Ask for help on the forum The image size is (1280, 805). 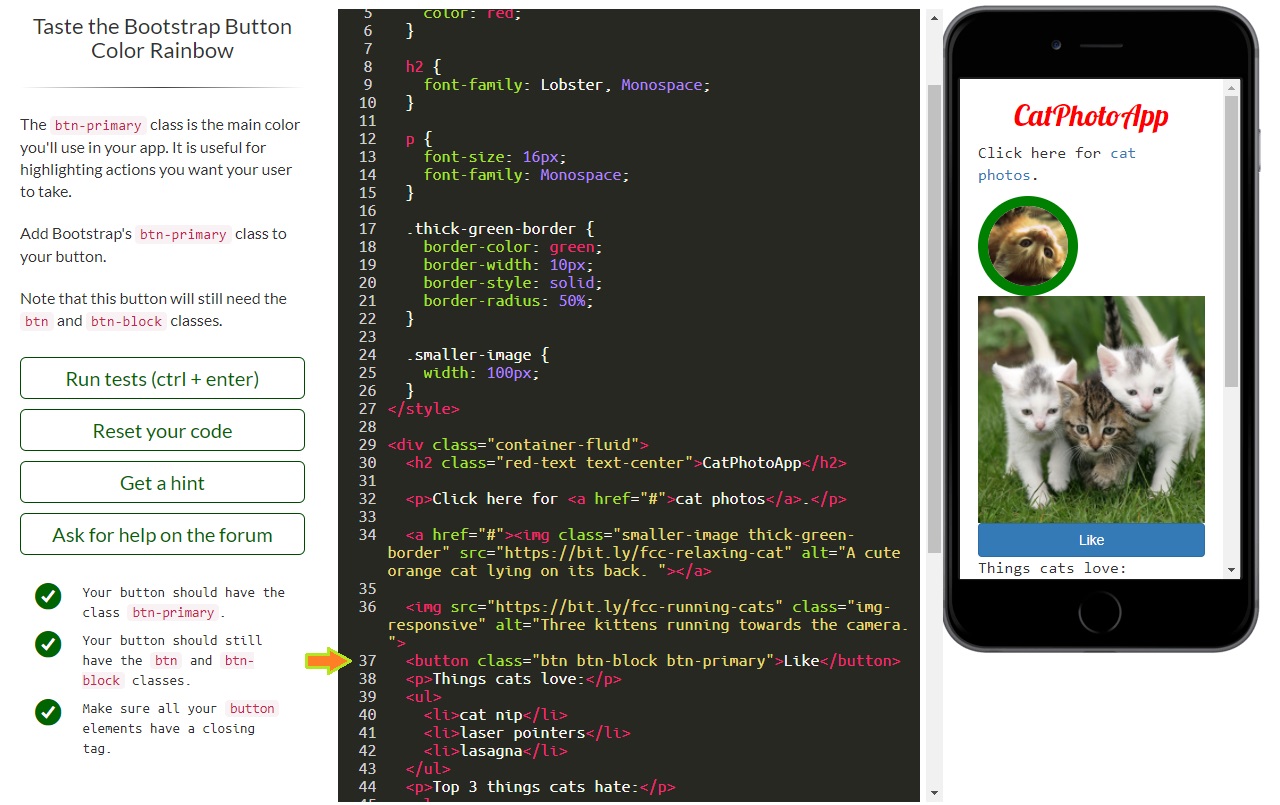tap(162, 533)
